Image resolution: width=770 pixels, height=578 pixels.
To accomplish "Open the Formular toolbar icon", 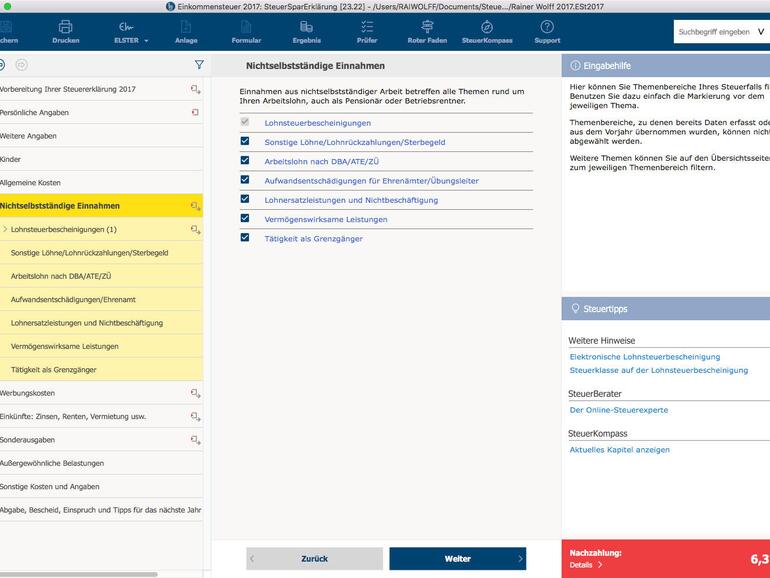I will coord(246,27).
